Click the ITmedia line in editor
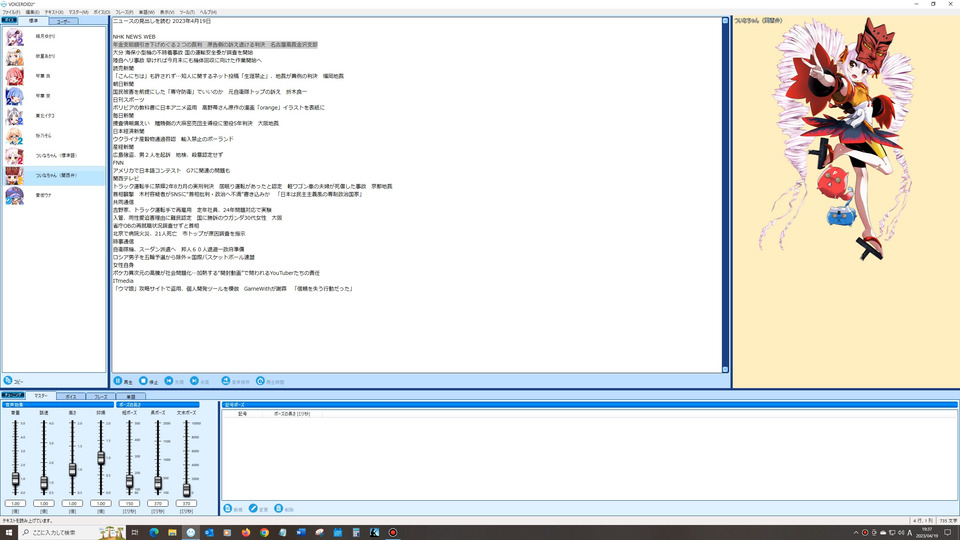Screen dimensions: 960x540 pos(123,281)
